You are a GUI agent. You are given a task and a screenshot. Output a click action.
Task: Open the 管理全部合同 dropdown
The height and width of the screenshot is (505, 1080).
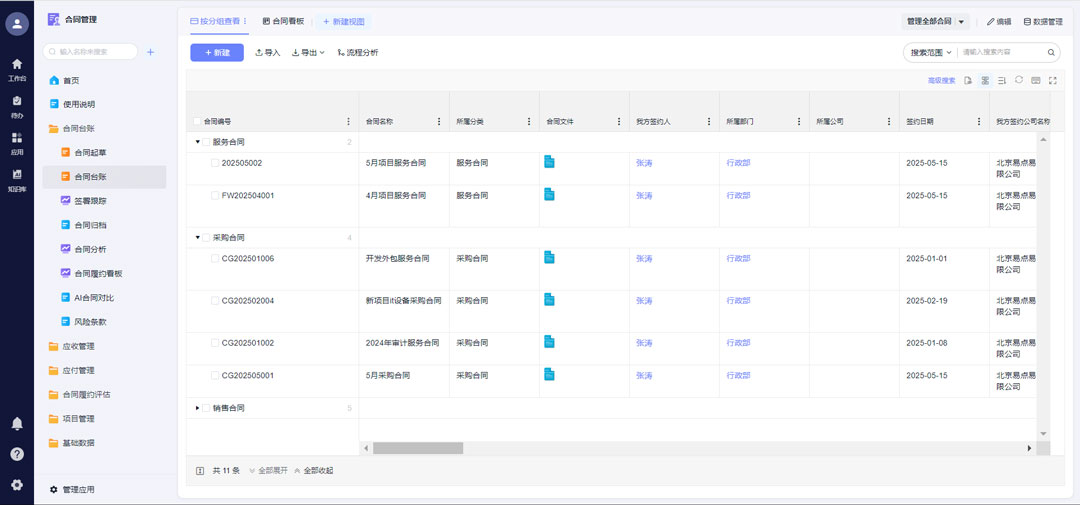tap(936, 21)
